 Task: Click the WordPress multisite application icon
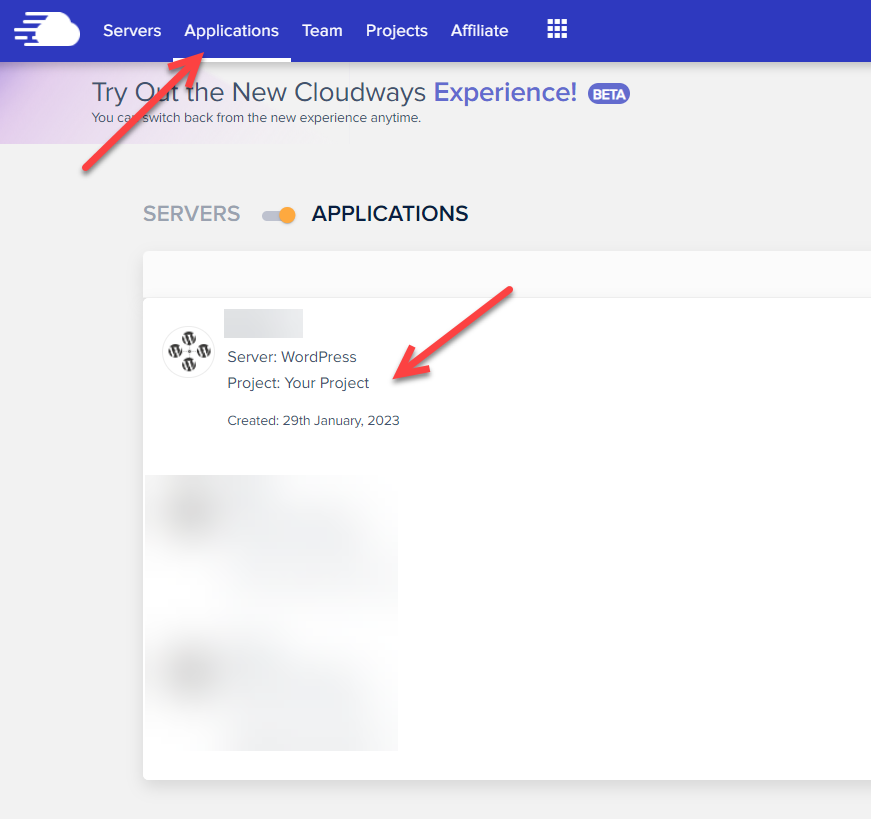coord(189,352)
